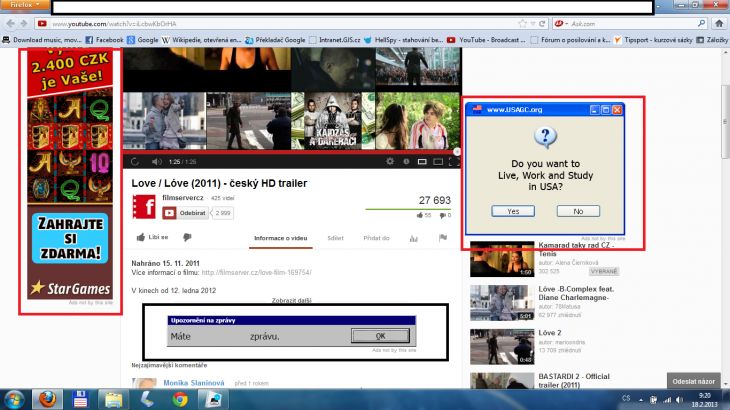Click Odeslat názor feedback button
730x410 pixels.
coord(694,381)
